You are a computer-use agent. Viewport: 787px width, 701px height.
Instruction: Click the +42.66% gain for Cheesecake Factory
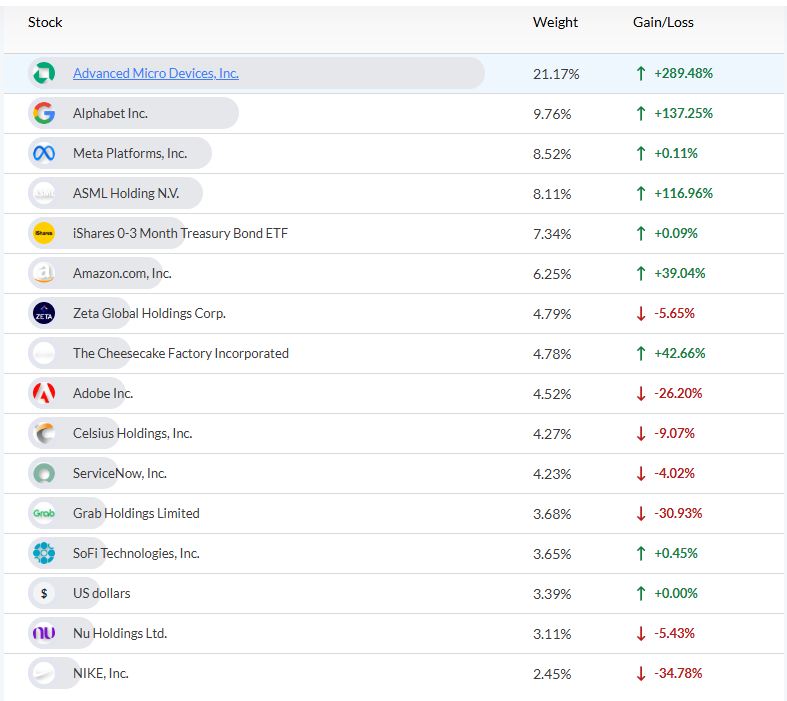click(680, 353)
